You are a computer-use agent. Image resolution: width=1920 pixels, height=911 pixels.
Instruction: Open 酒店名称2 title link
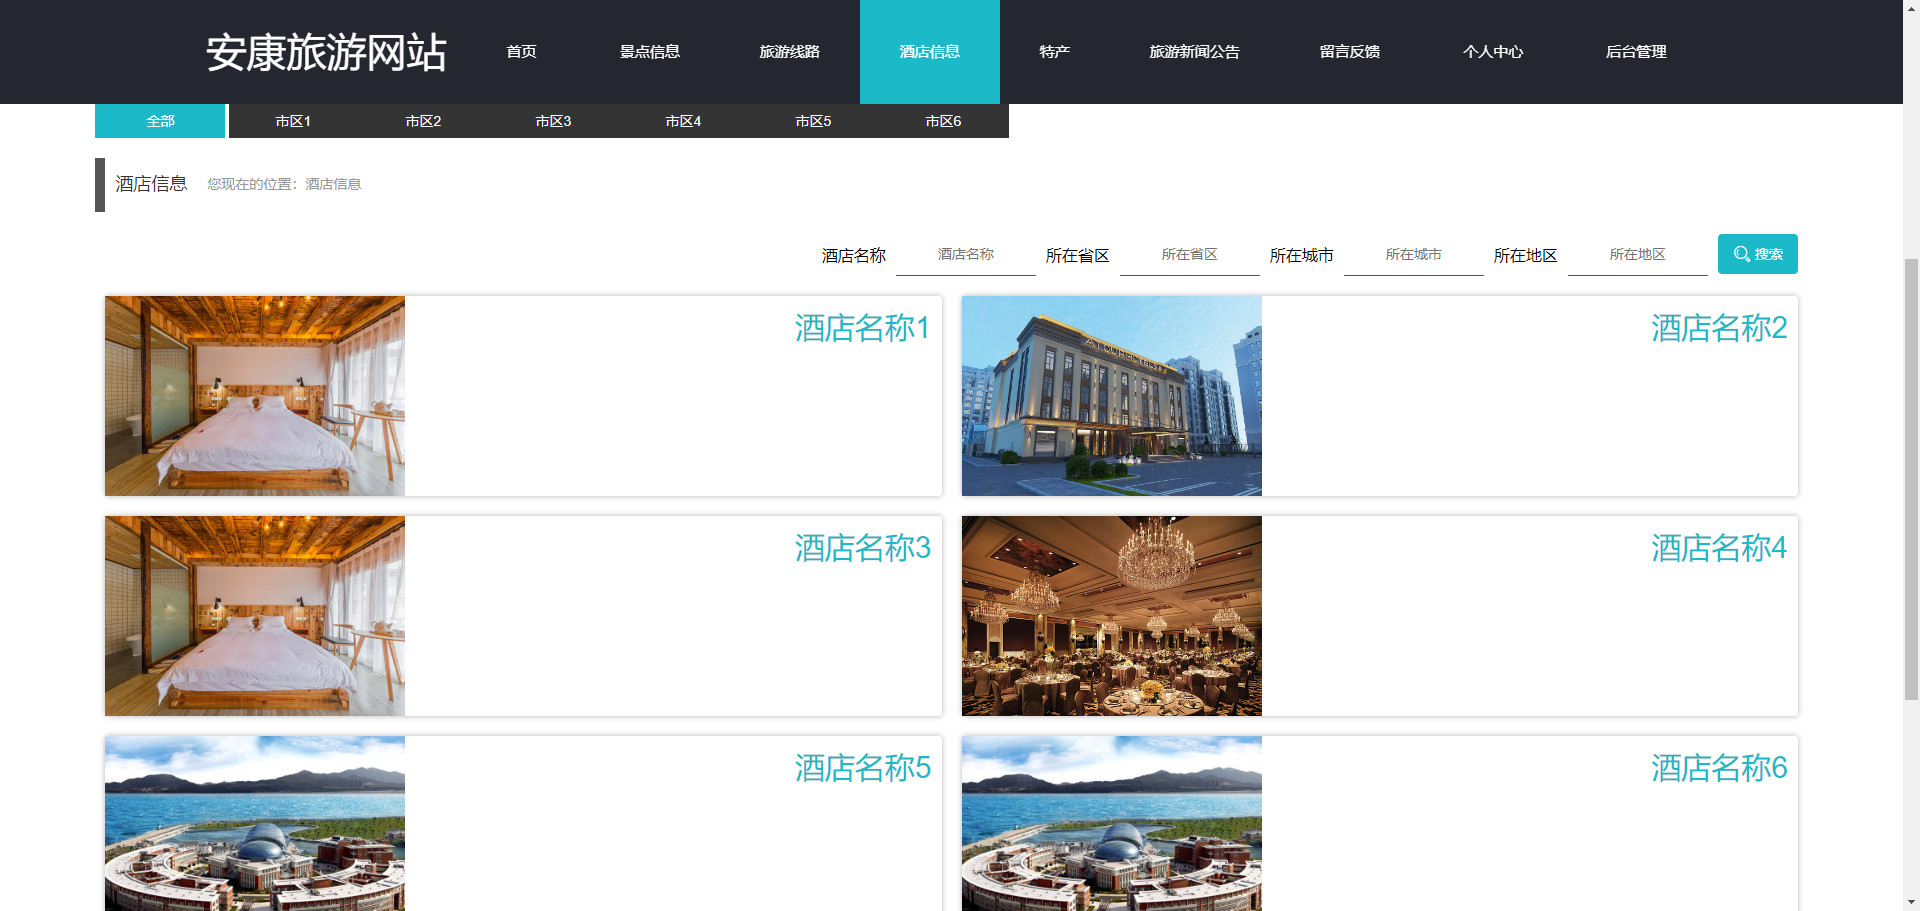coord(1719,328)
